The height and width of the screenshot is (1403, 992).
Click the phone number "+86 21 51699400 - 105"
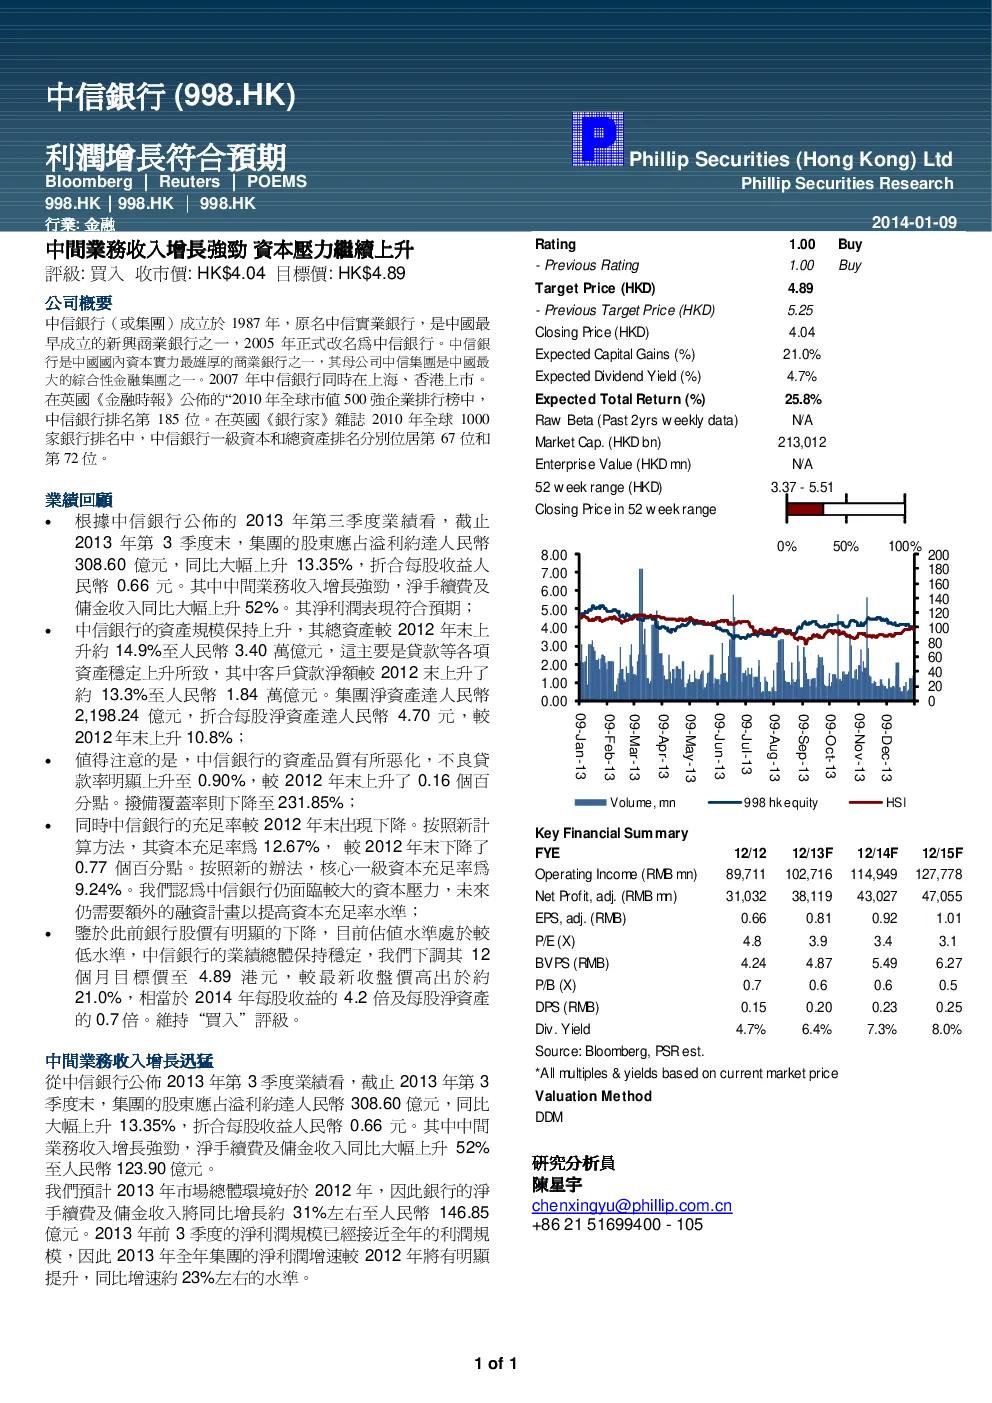[x=617, y=1225]
